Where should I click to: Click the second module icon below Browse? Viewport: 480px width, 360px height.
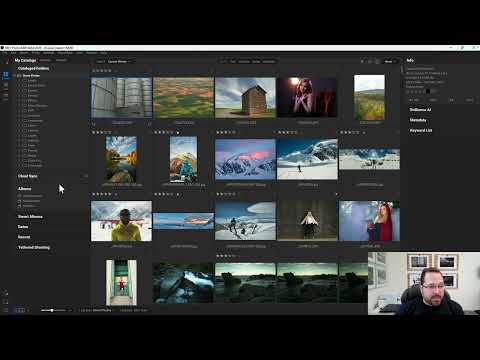pos(6,86)
